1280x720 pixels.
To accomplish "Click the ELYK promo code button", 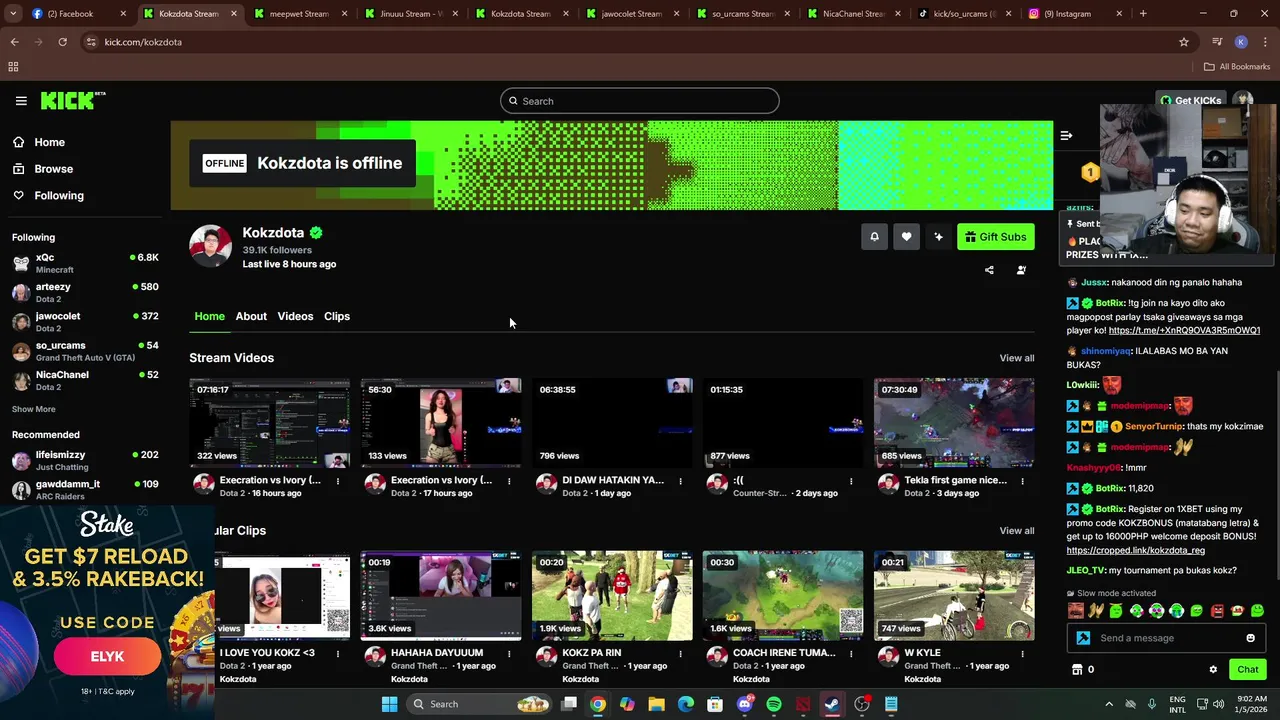I will pos(107,657).
